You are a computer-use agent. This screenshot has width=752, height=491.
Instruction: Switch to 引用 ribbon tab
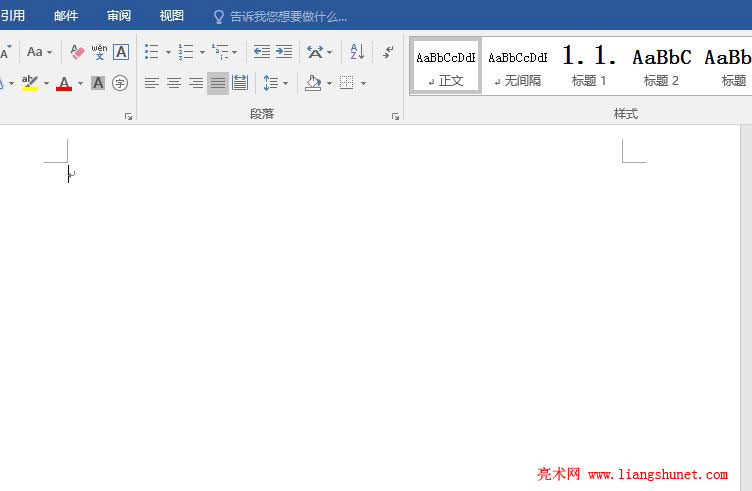(12, 16)
